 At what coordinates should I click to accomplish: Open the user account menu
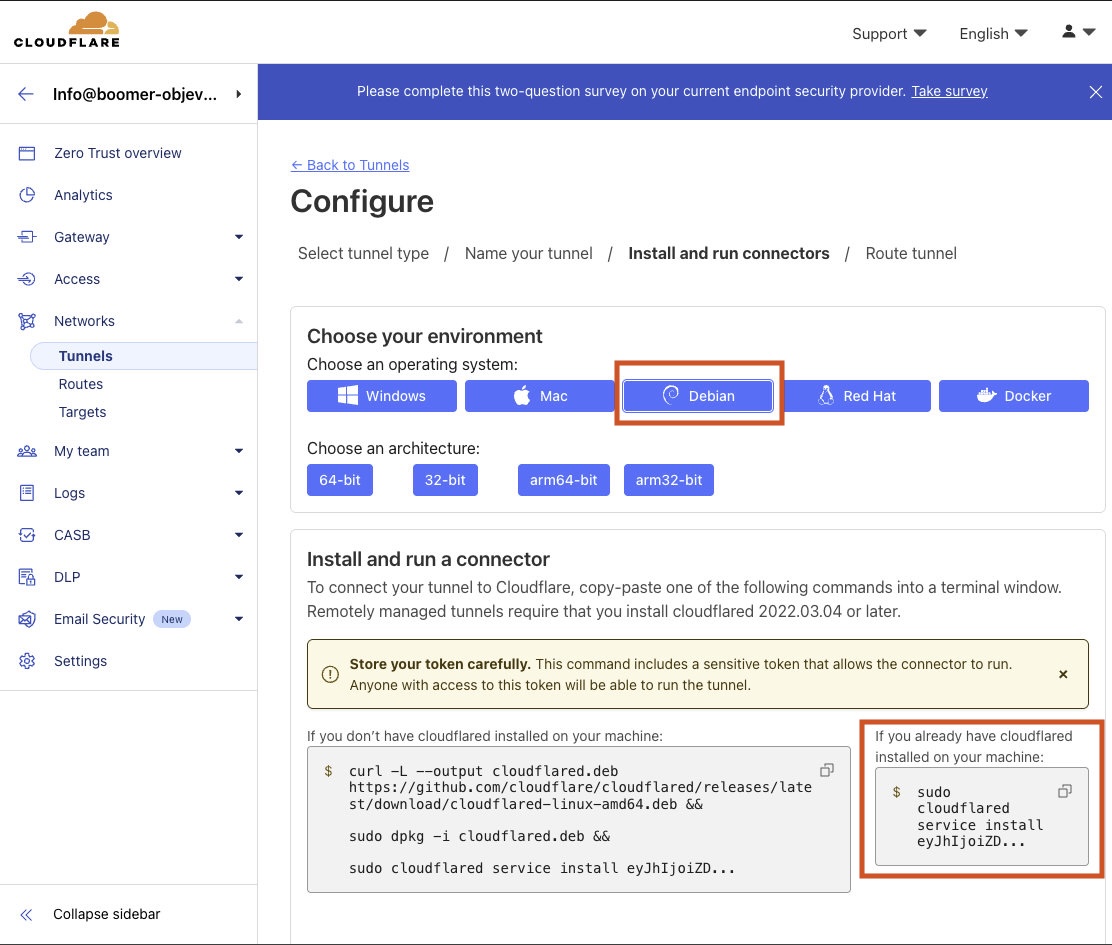pyautogui.click(x=1078, y=32)
